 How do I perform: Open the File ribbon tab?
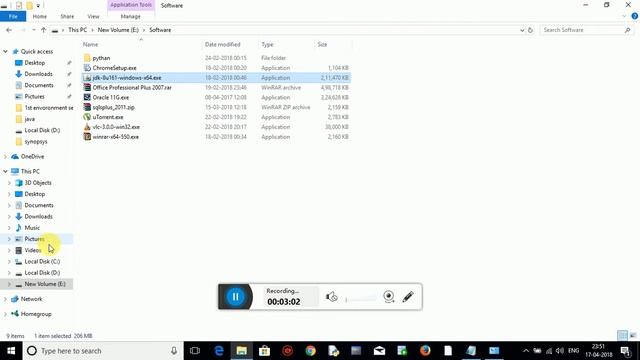click(x=13, y=16)
